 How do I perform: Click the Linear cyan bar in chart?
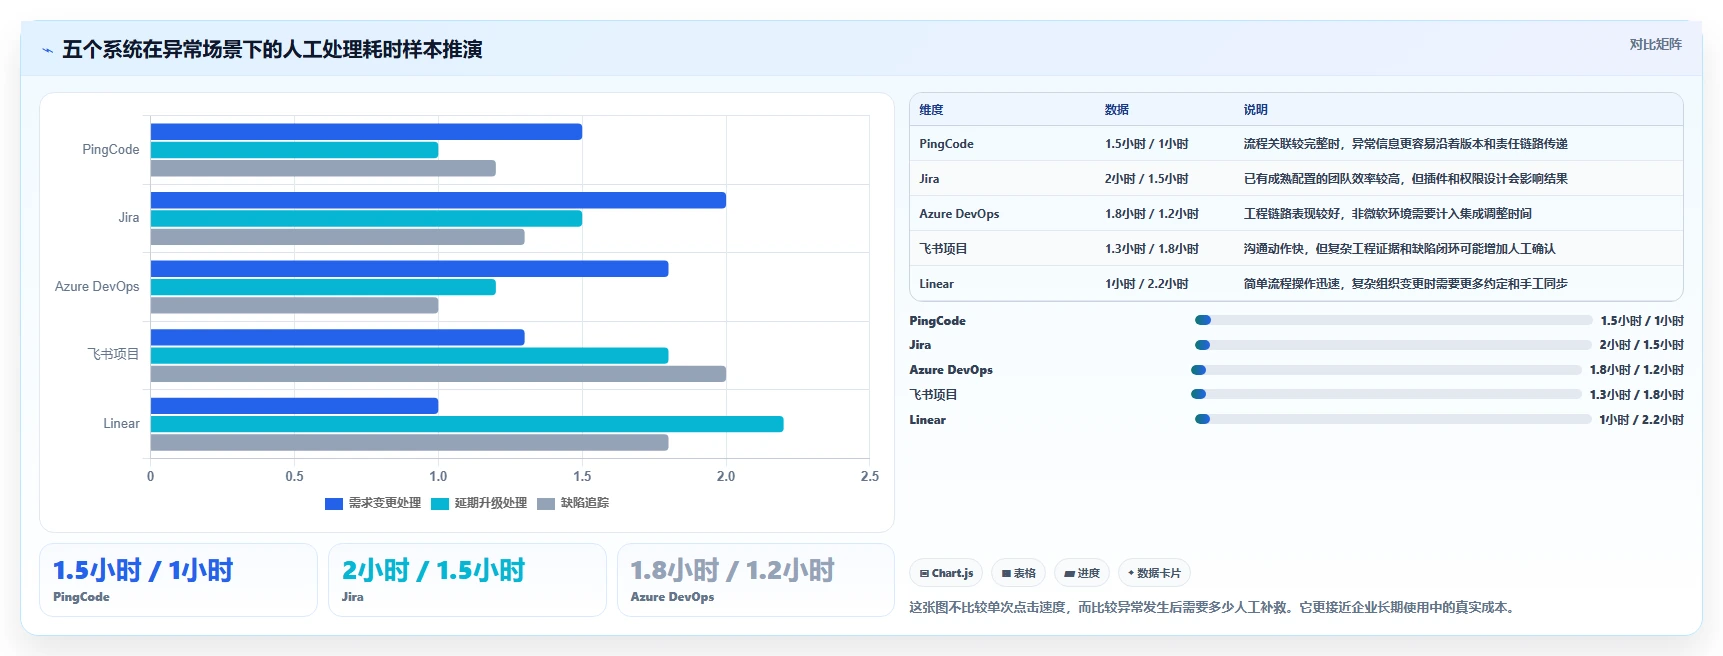tap(467, 424)
